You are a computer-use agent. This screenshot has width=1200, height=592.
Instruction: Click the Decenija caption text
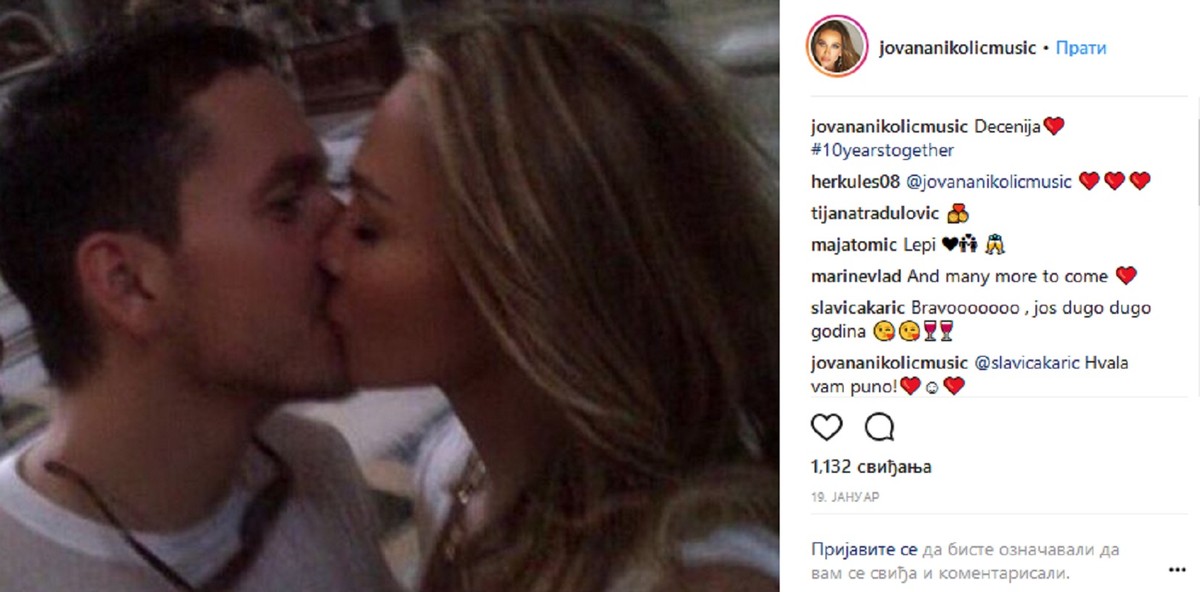click(1006, 126)
